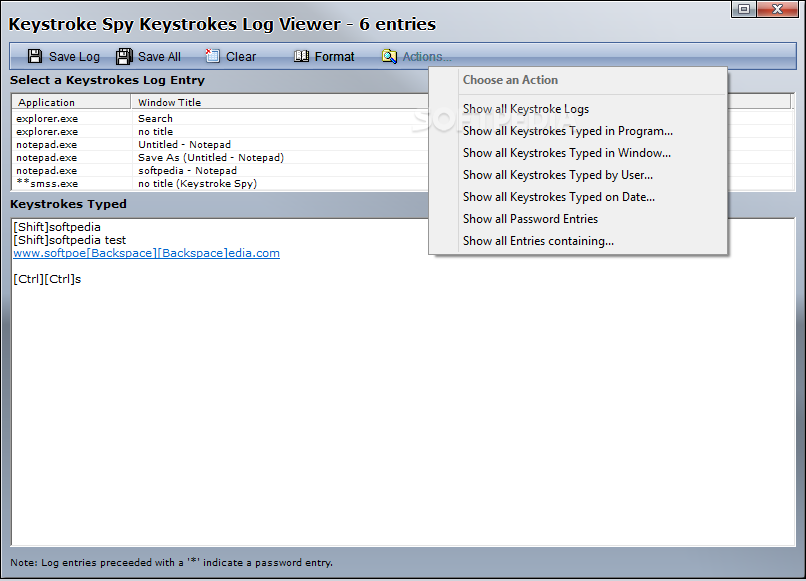The image size is (806, 581).
Task: Close the Keystrokes Log Viewer window
Action: click(x=777, y=9)
